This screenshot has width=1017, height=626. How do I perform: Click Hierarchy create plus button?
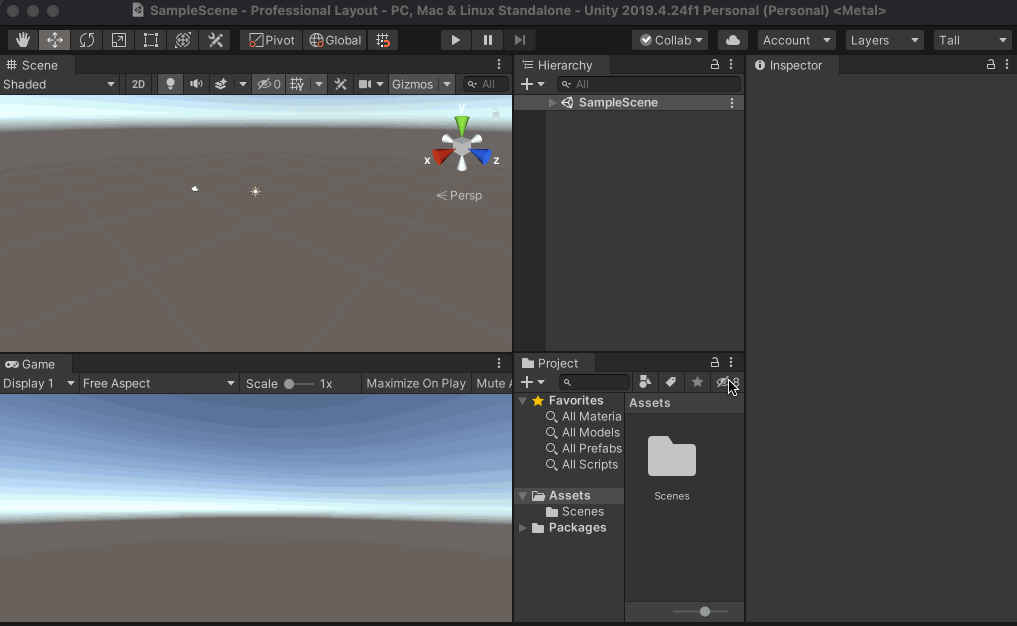click(532, 84)
